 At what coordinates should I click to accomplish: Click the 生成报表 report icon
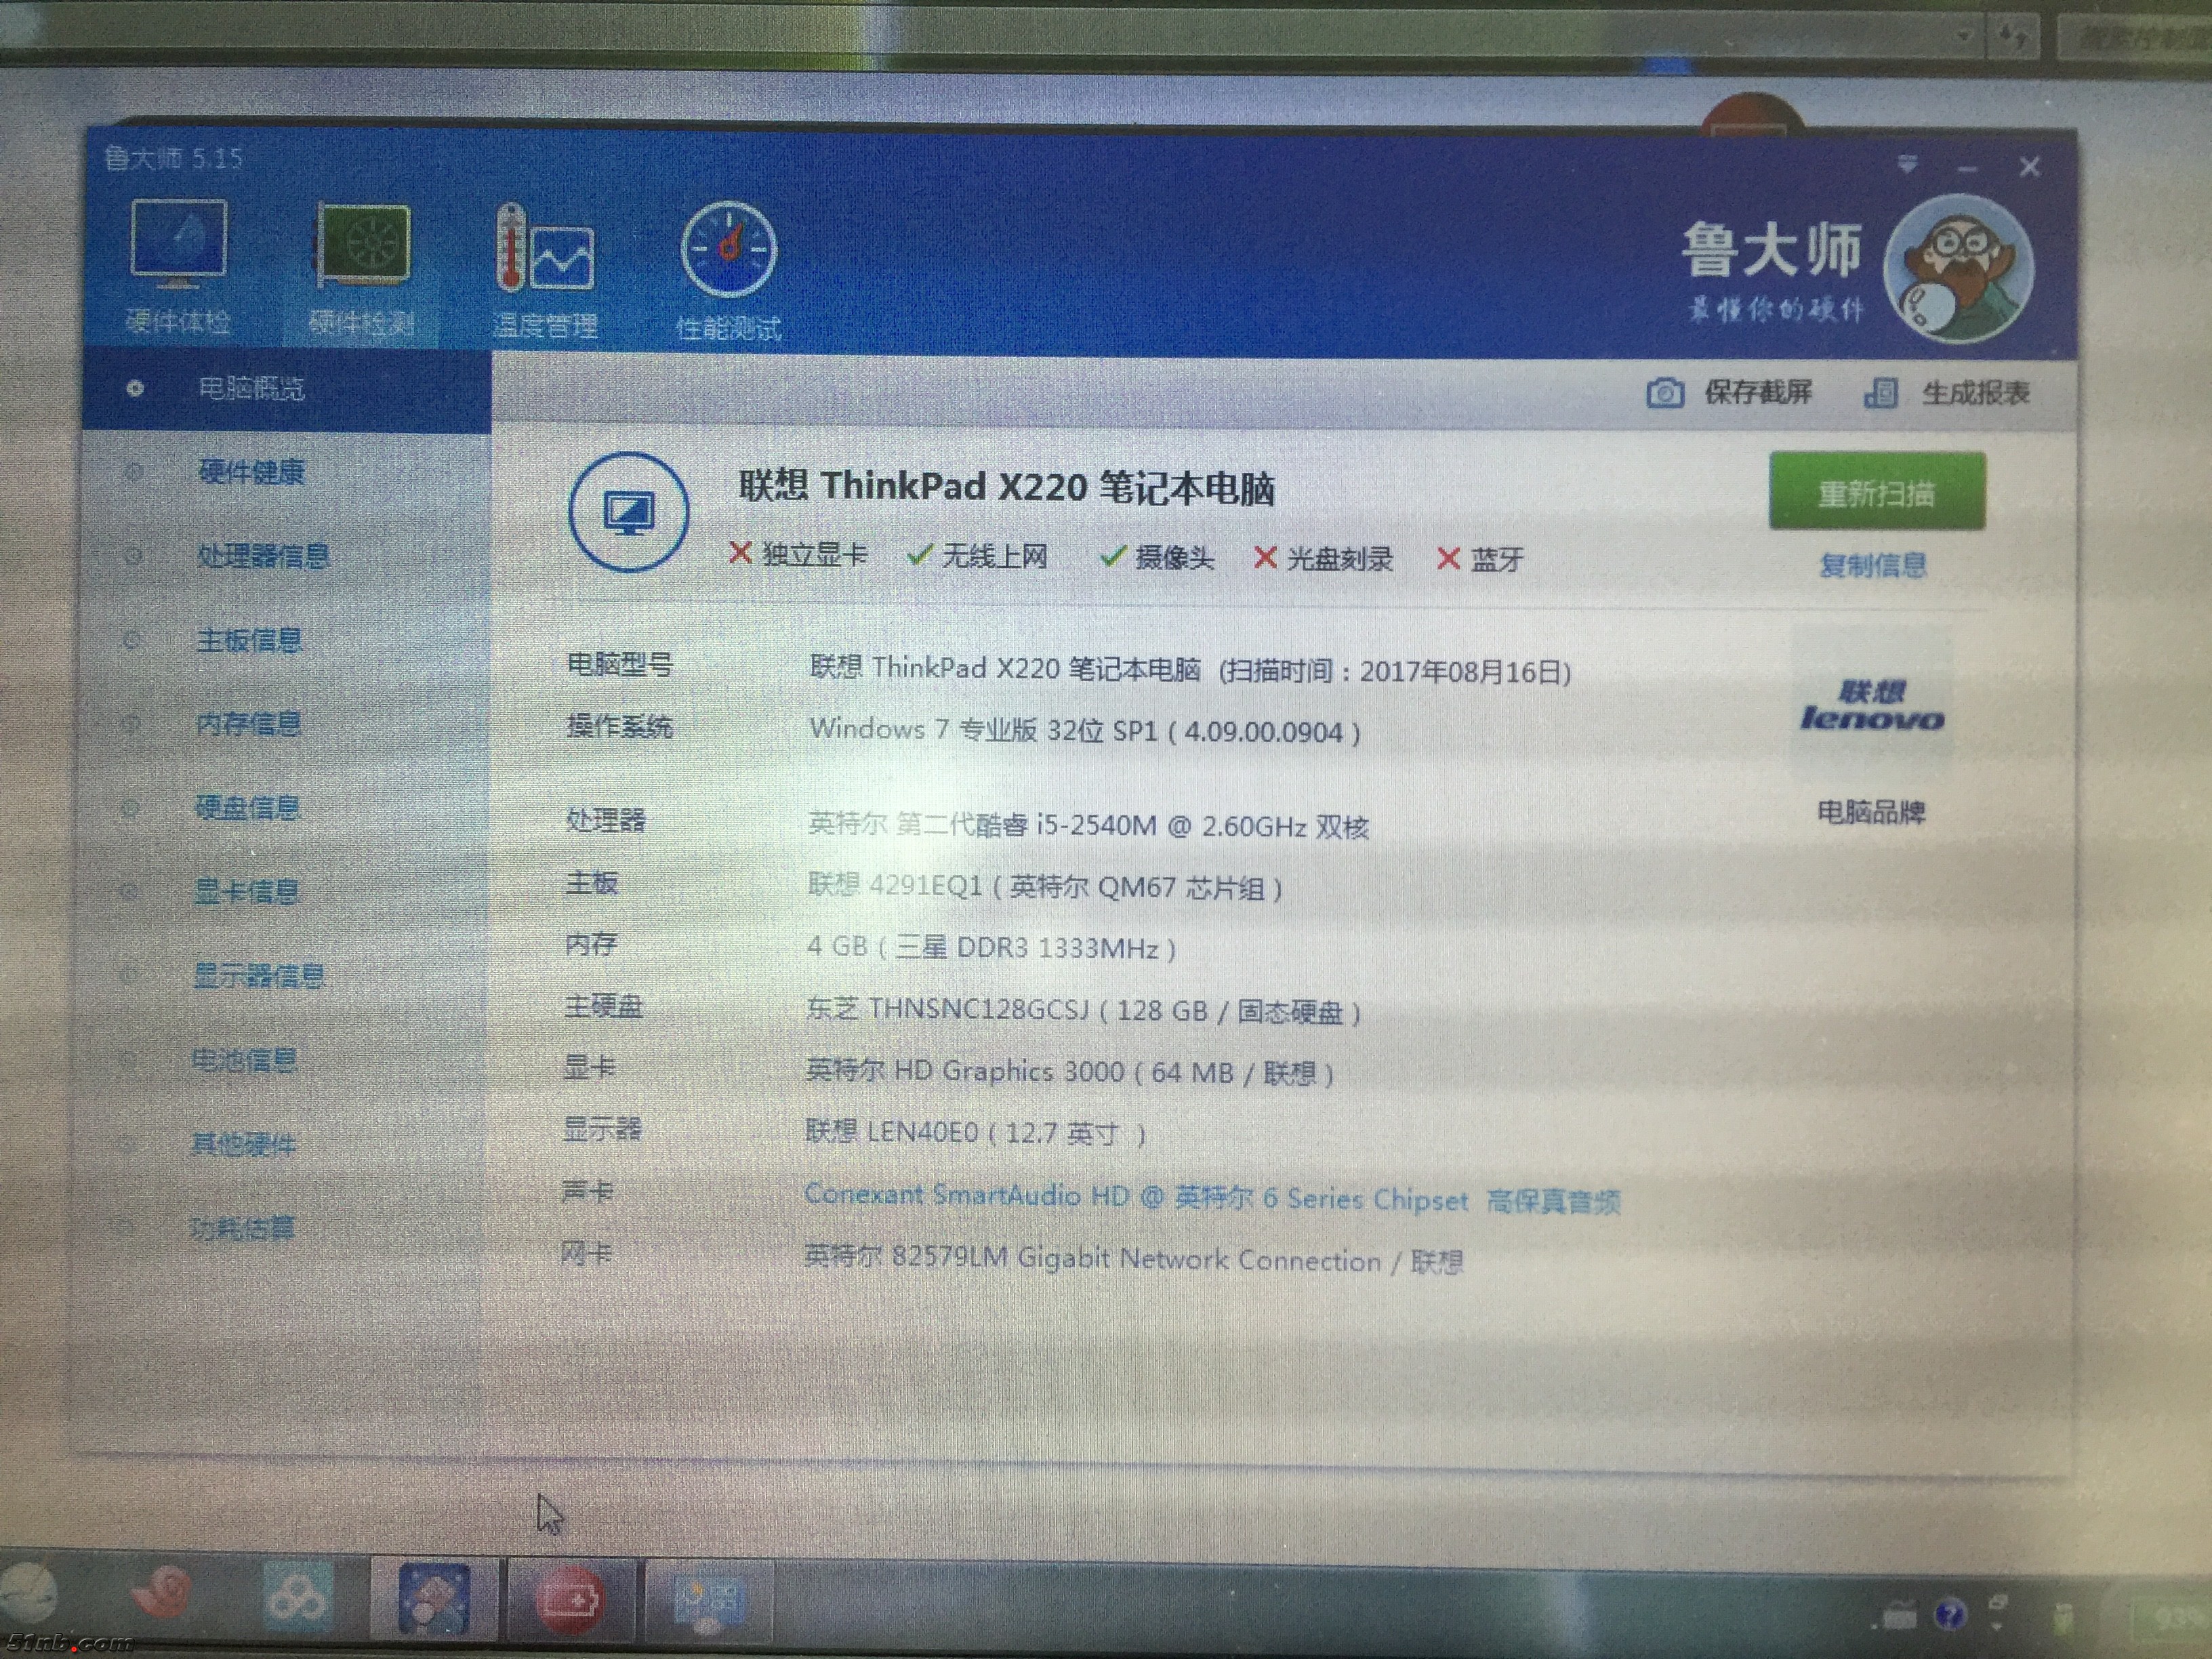(x=1881, y=393)
